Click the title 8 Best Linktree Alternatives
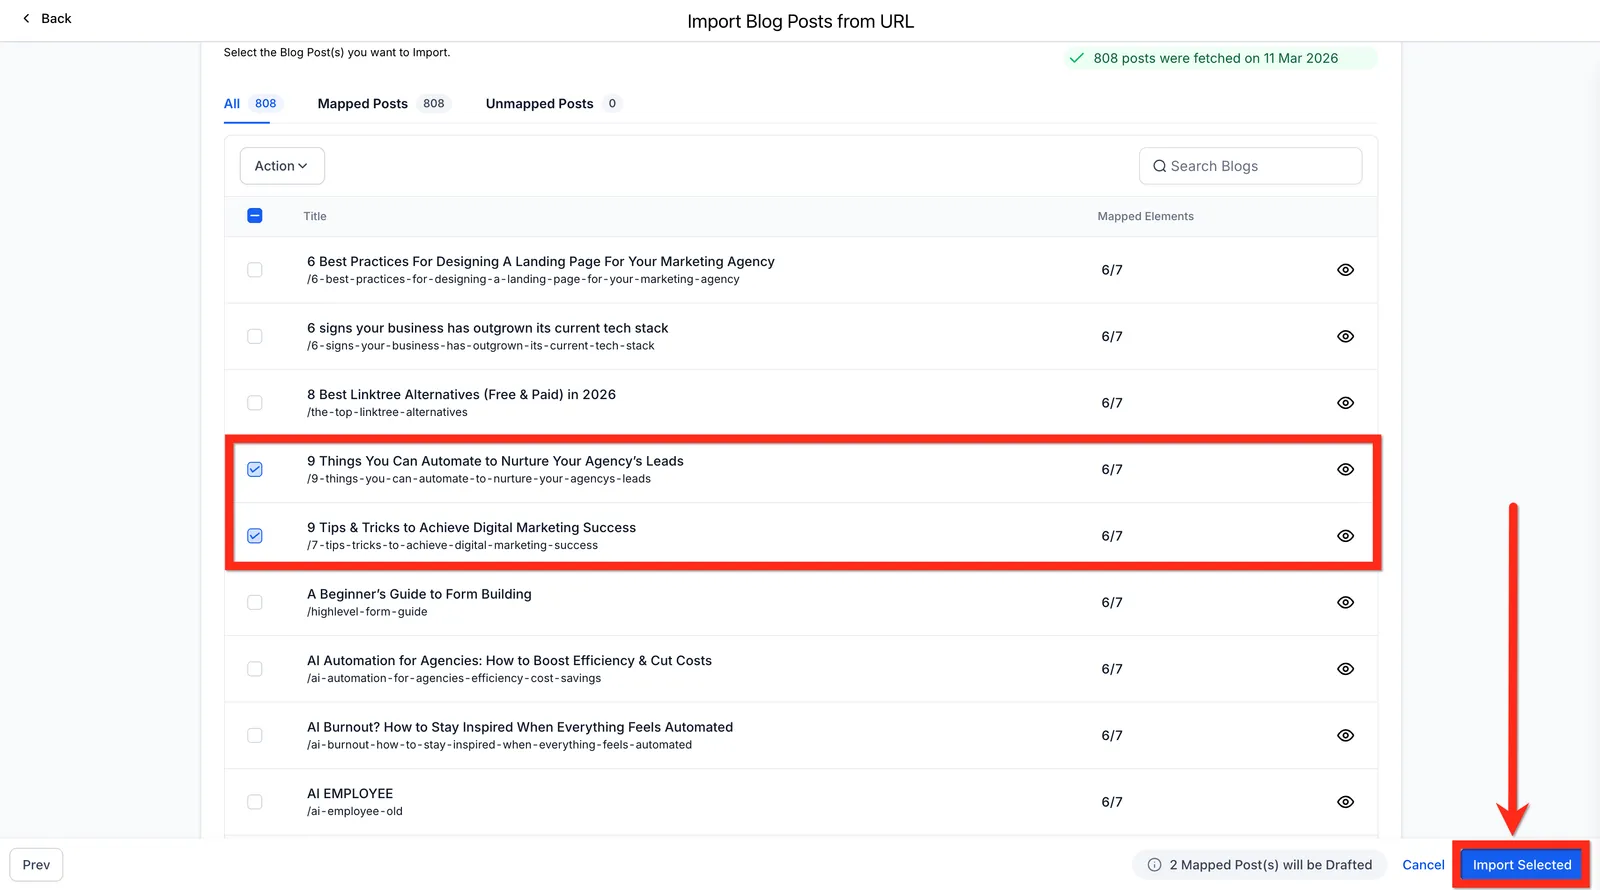Image resolution: width=1600 pixels, height=890 pixels. (x=462, y=395)
